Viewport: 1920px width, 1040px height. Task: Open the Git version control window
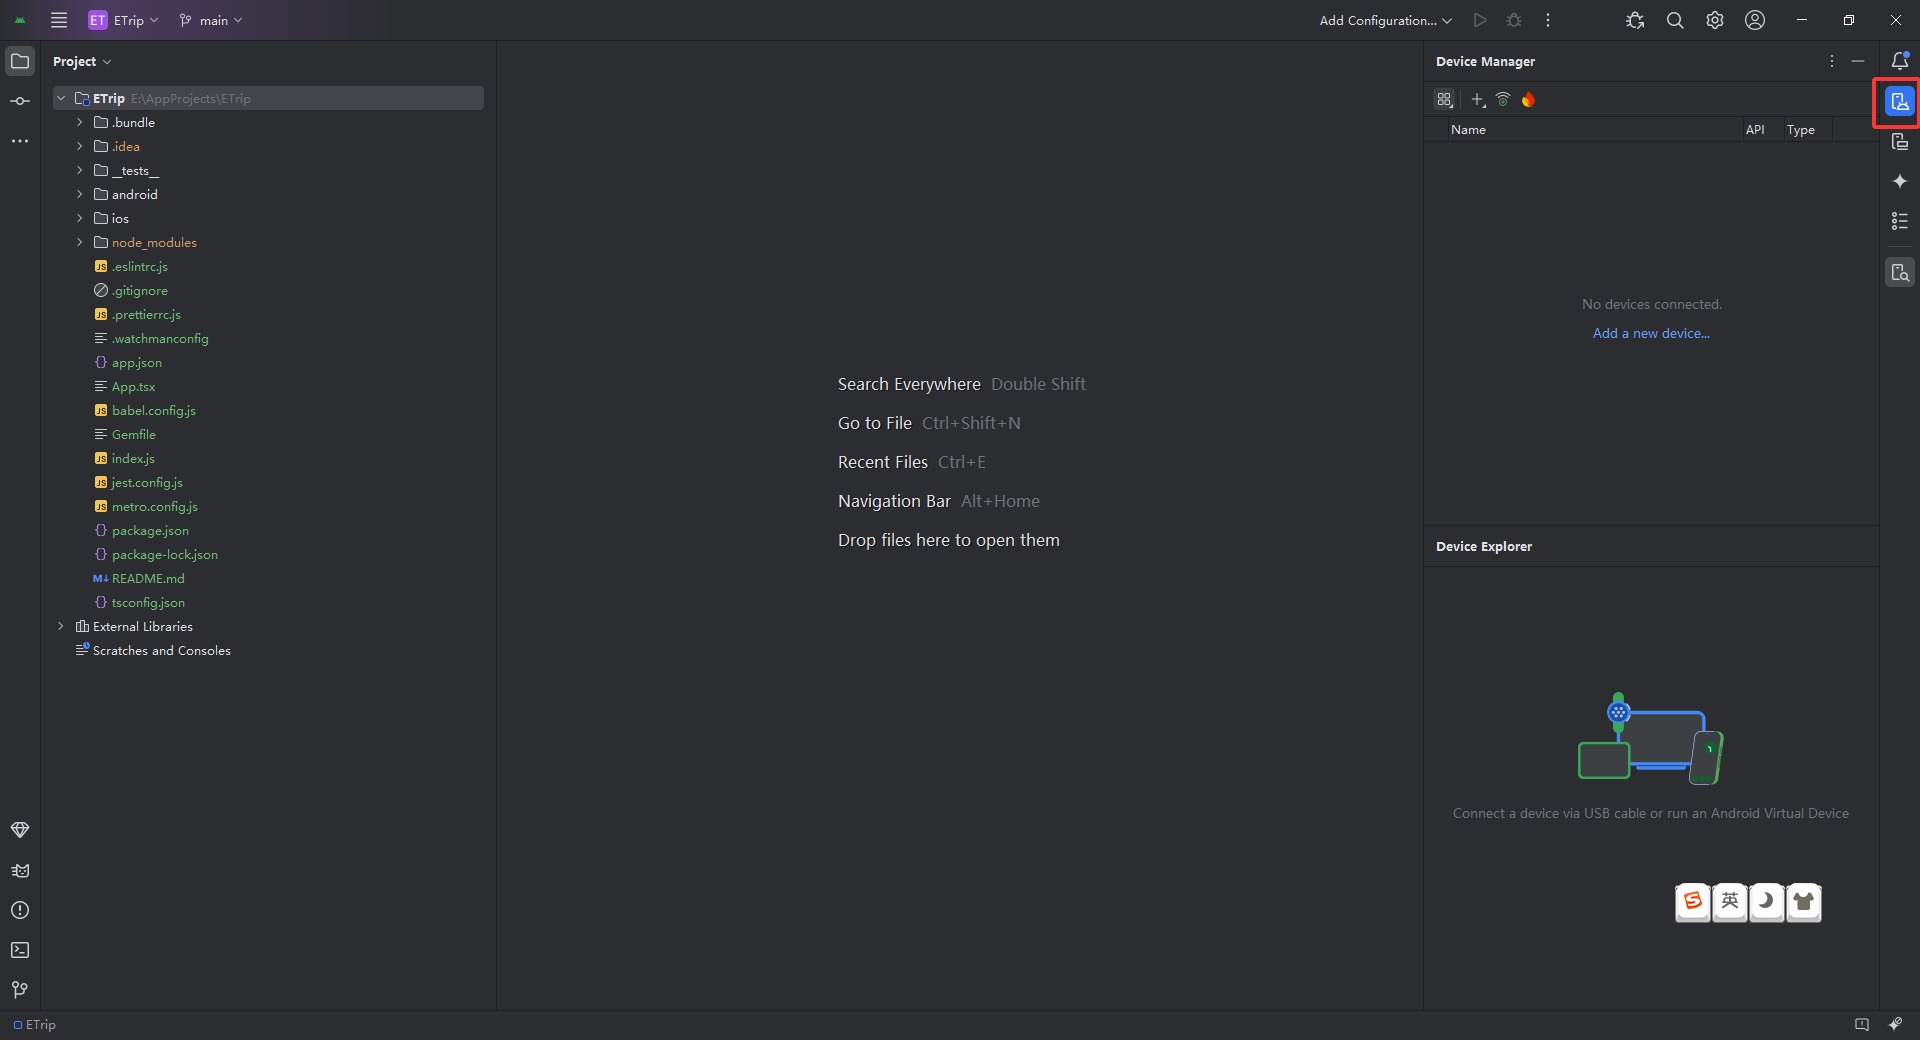[20, 990]
